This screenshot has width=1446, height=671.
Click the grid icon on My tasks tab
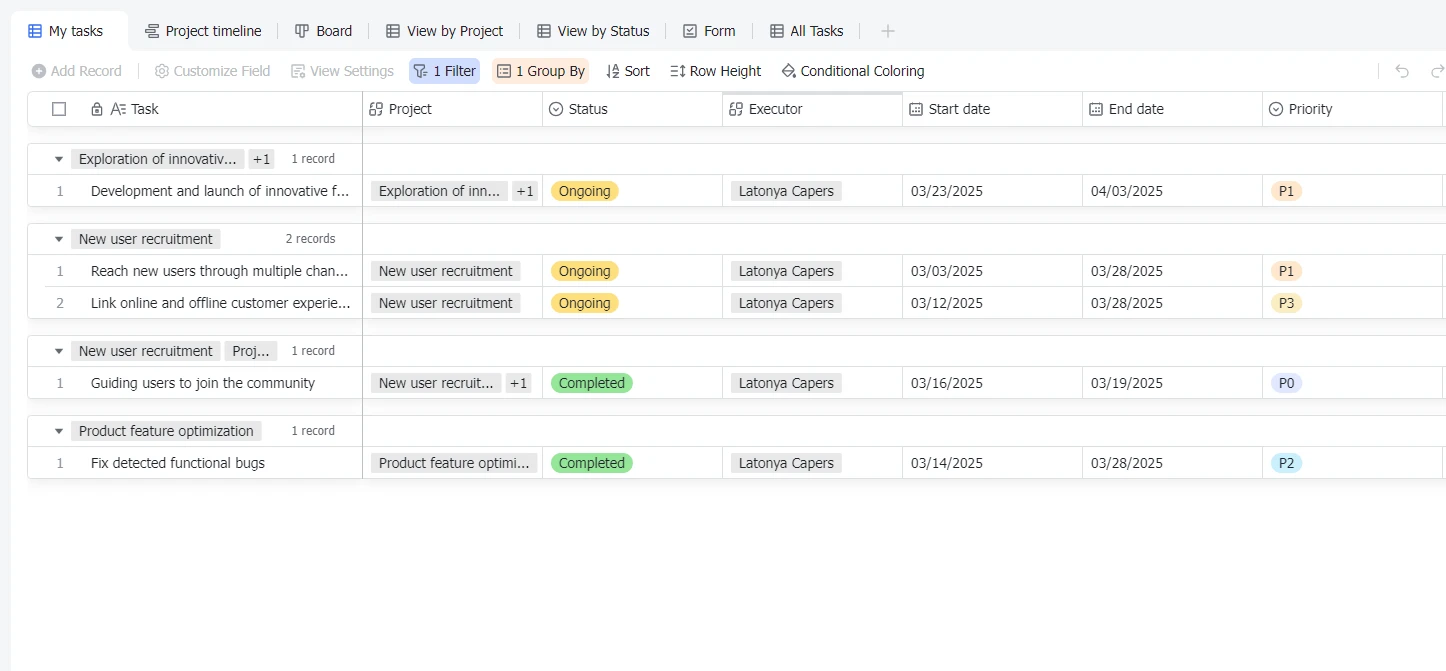(x=35, y=31)
